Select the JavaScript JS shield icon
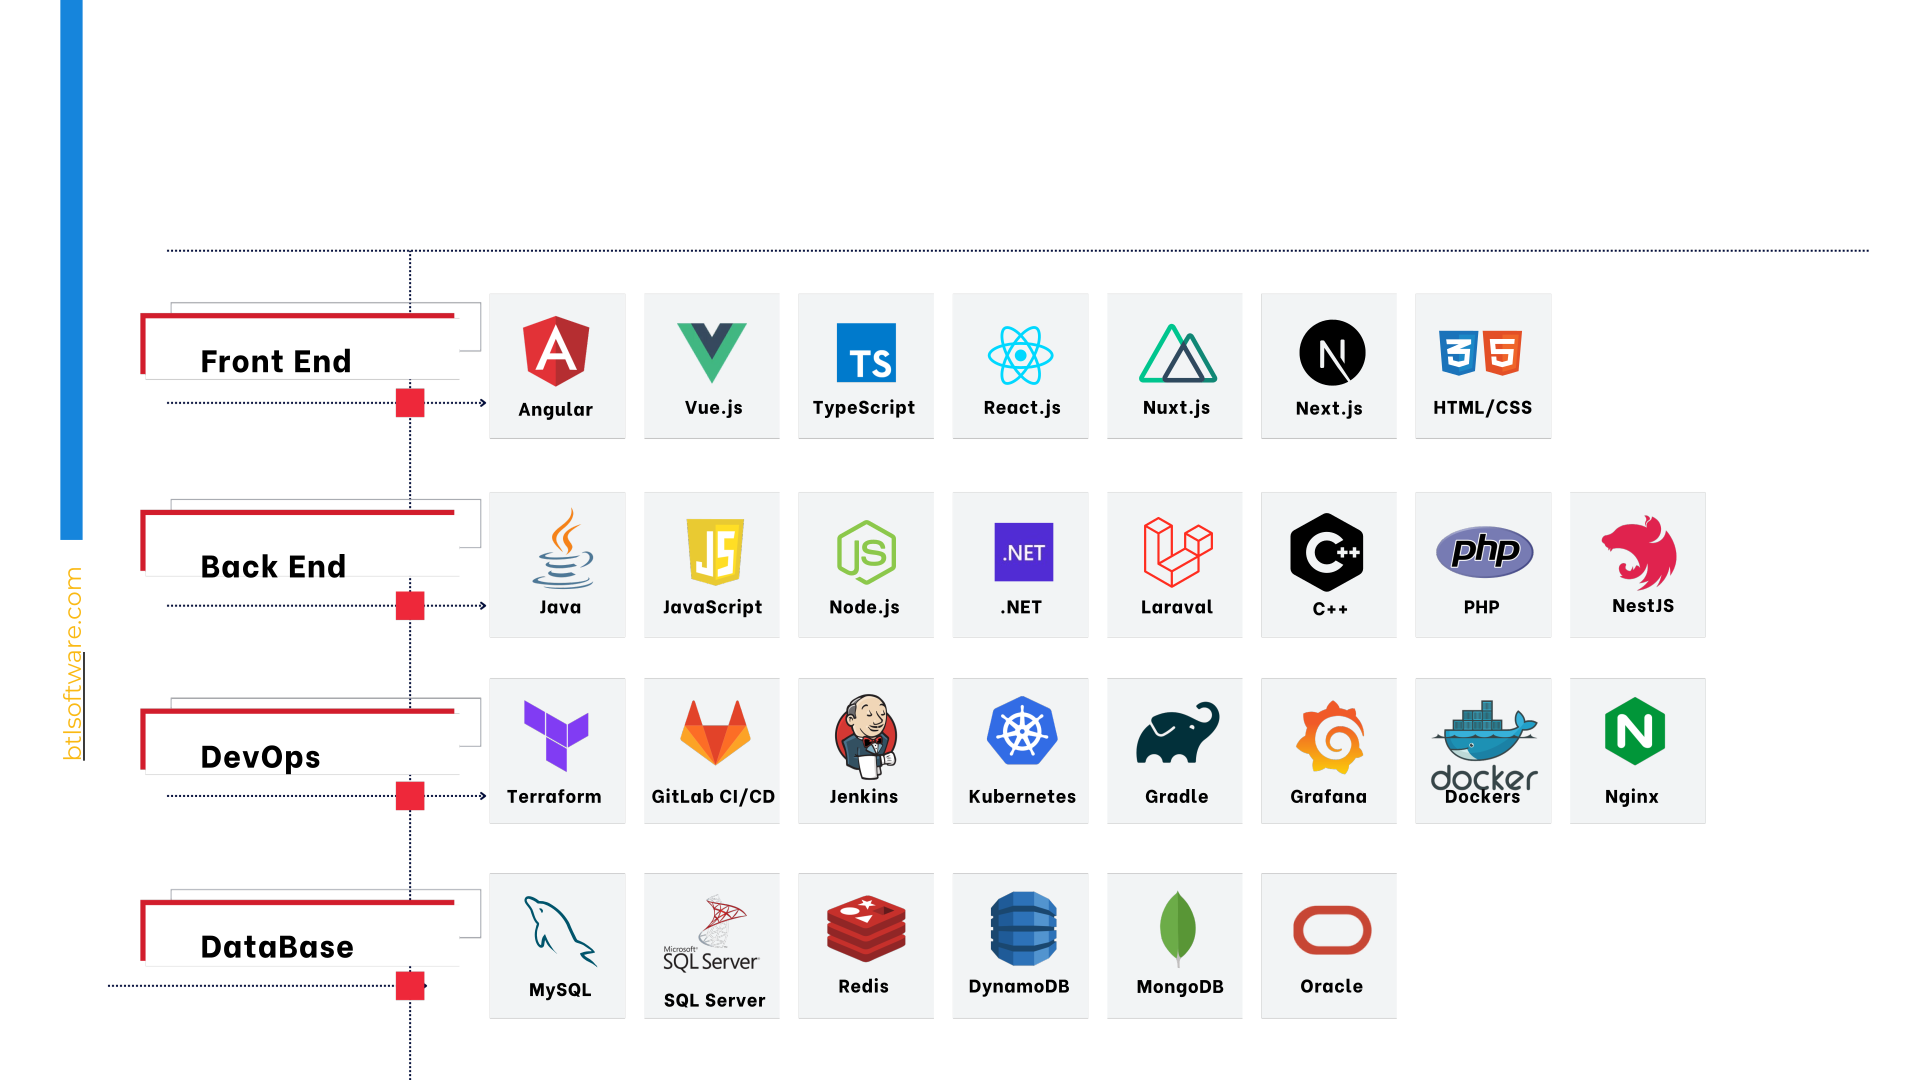 pyautogui.click(x=715, y=551)
